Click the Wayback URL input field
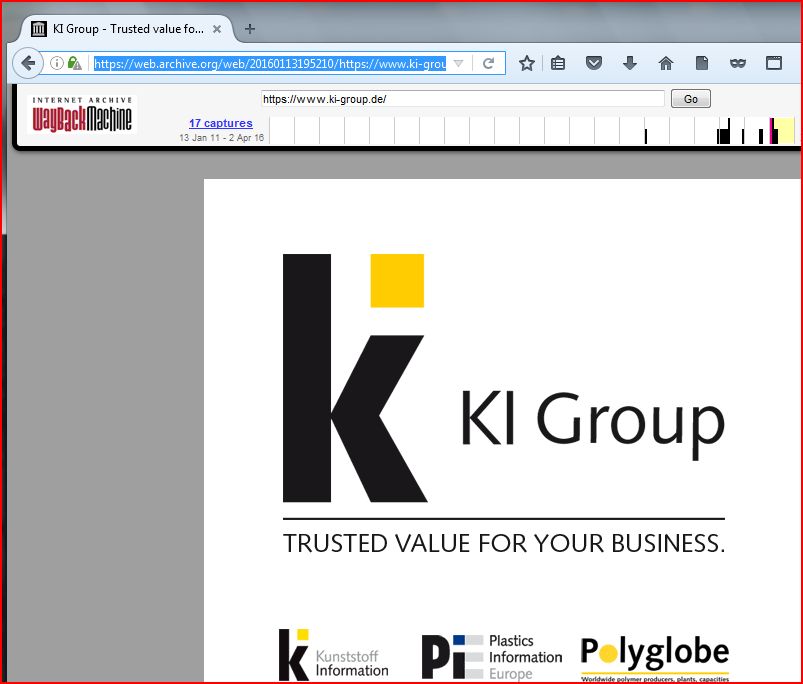Image resolution: width=803 pixels, height=684 pixels. (x=462, y=99)
